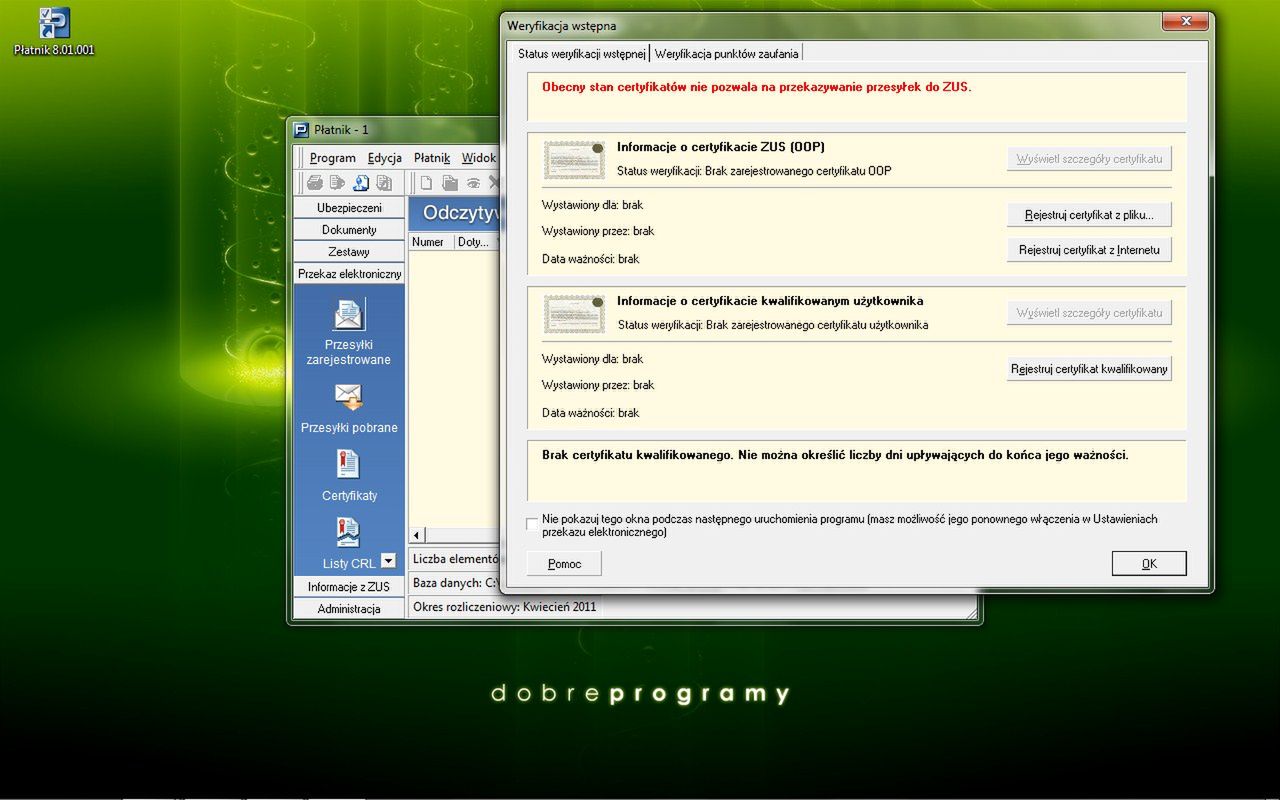1280x800 pixels.
Task: Click 'Informacje o certyfikacie ZUS (OOP)' heading
Action: (721, 147)
